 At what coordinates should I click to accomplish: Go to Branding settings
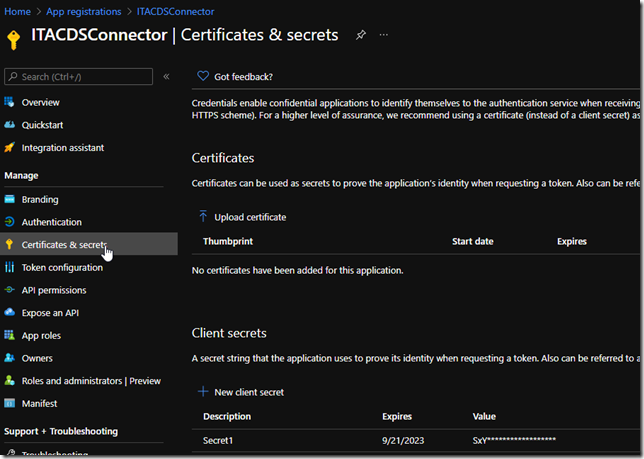40,200
